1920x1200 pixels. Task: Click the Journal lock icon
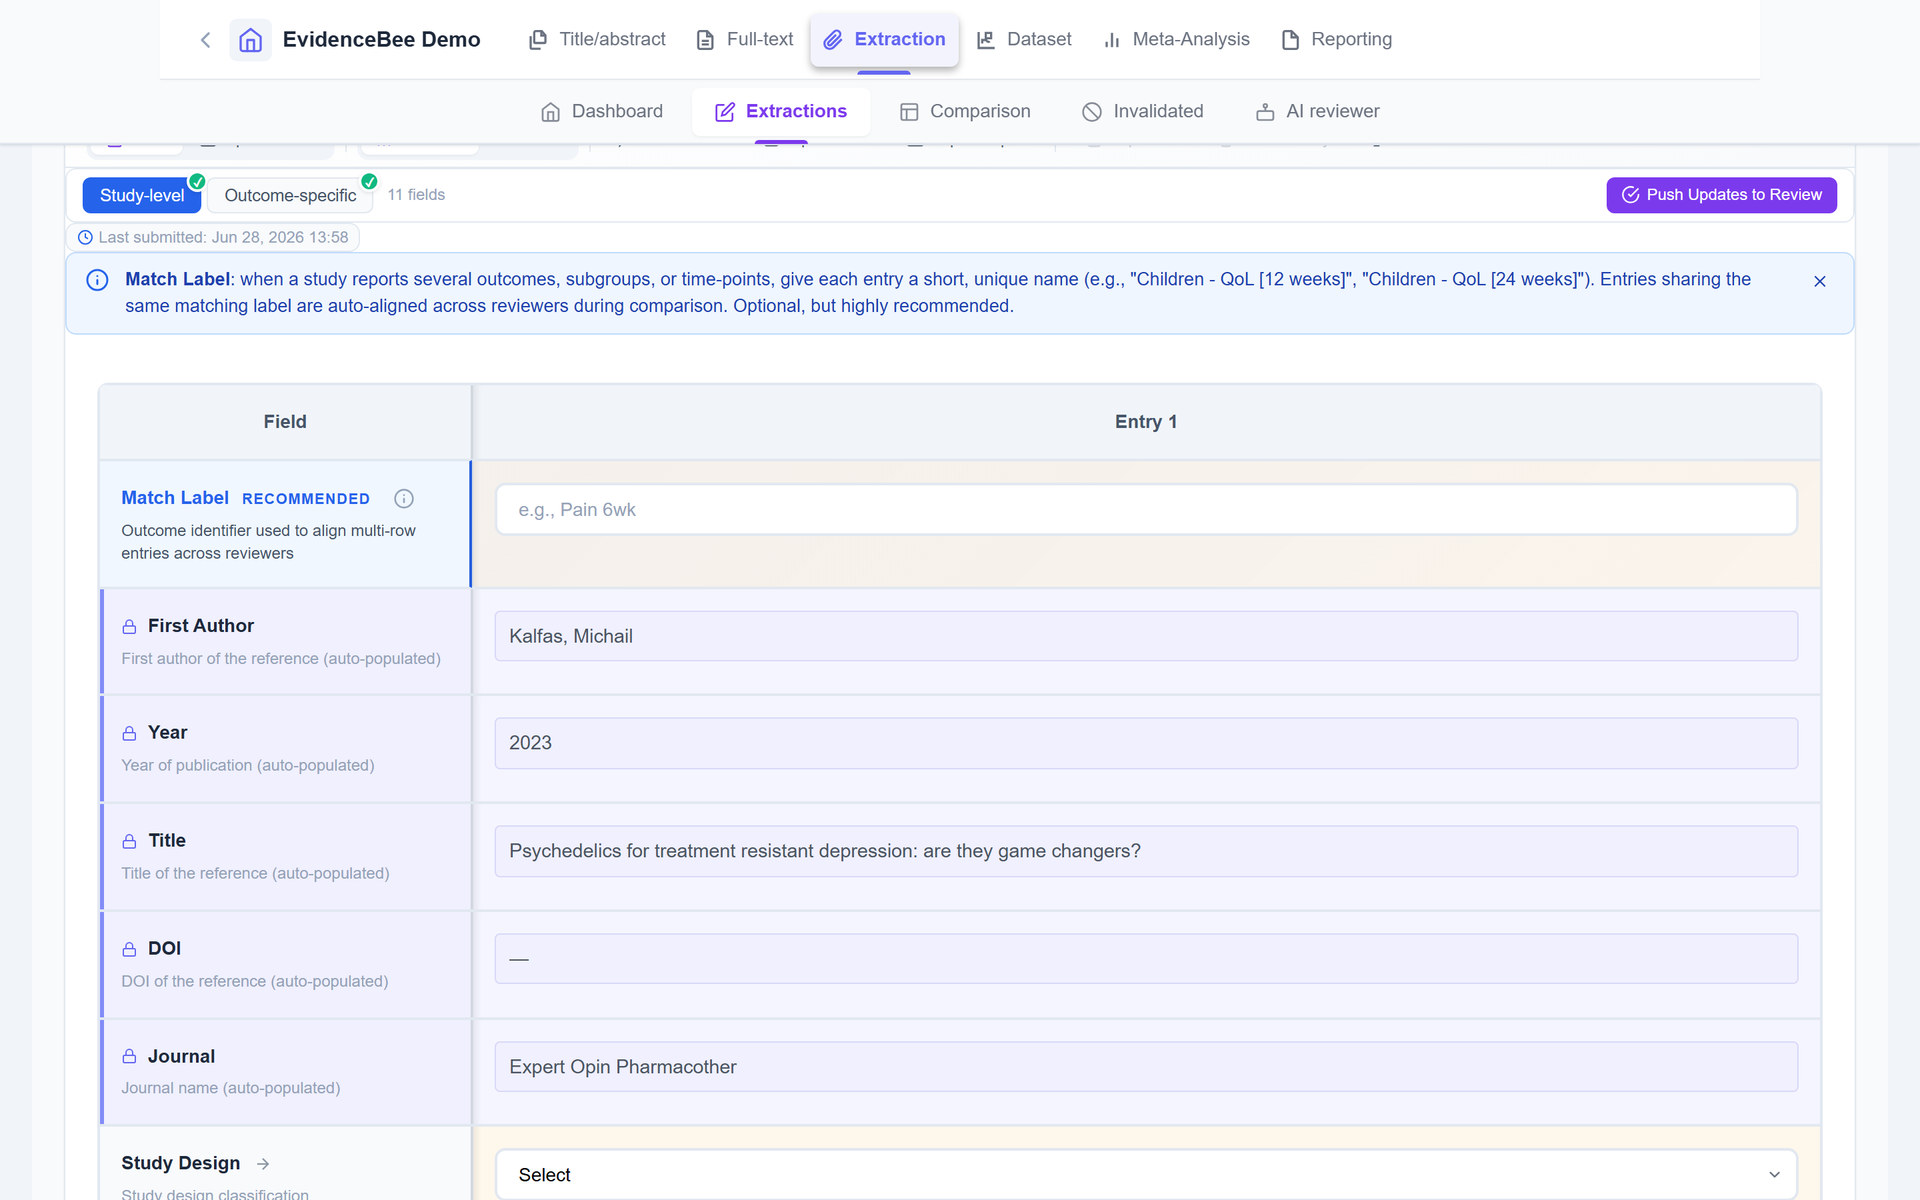tap(129, 1056)
